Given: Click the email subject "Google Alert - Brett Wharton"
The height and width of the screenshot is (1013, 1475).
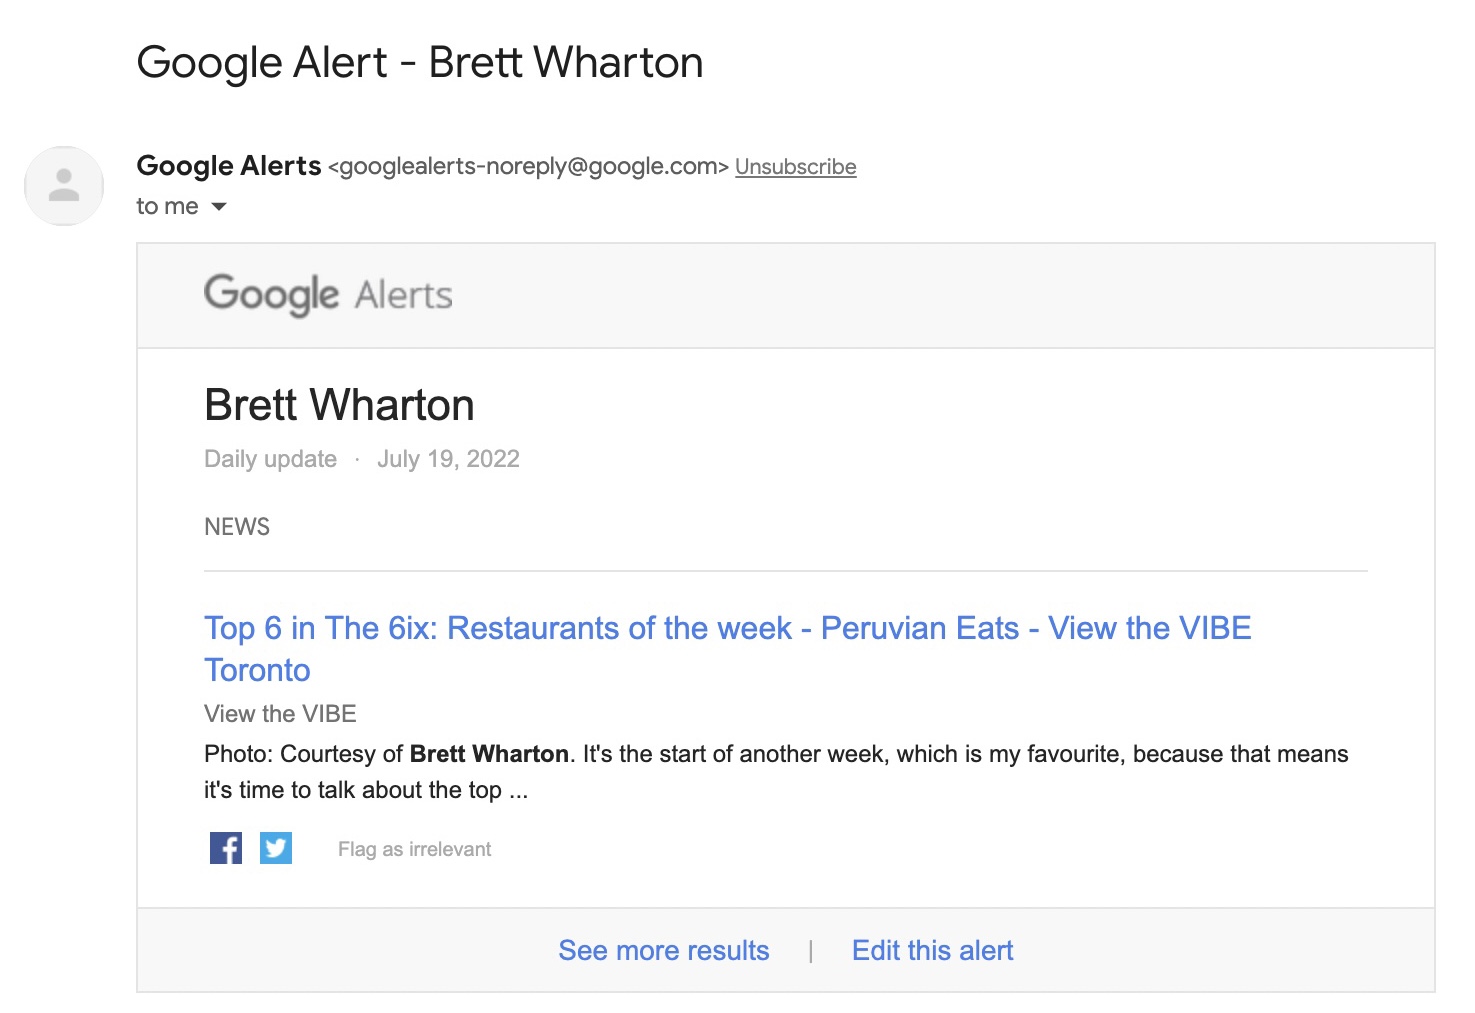Looking at the screenshot, I should [420, 63].
